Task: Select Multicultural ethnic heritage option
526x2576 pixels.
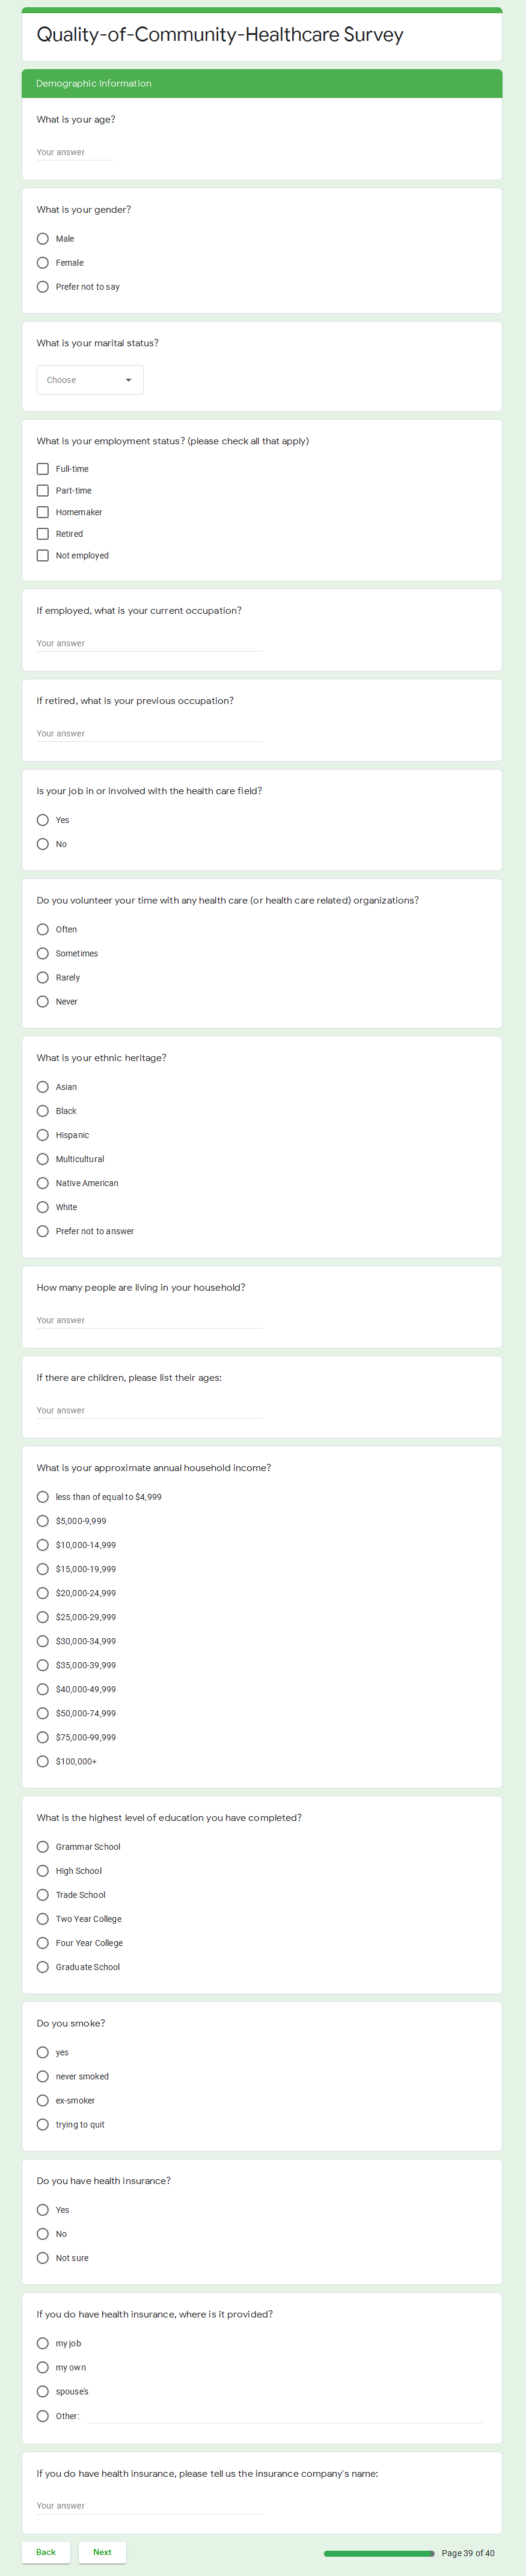Action: point(43,1159)
